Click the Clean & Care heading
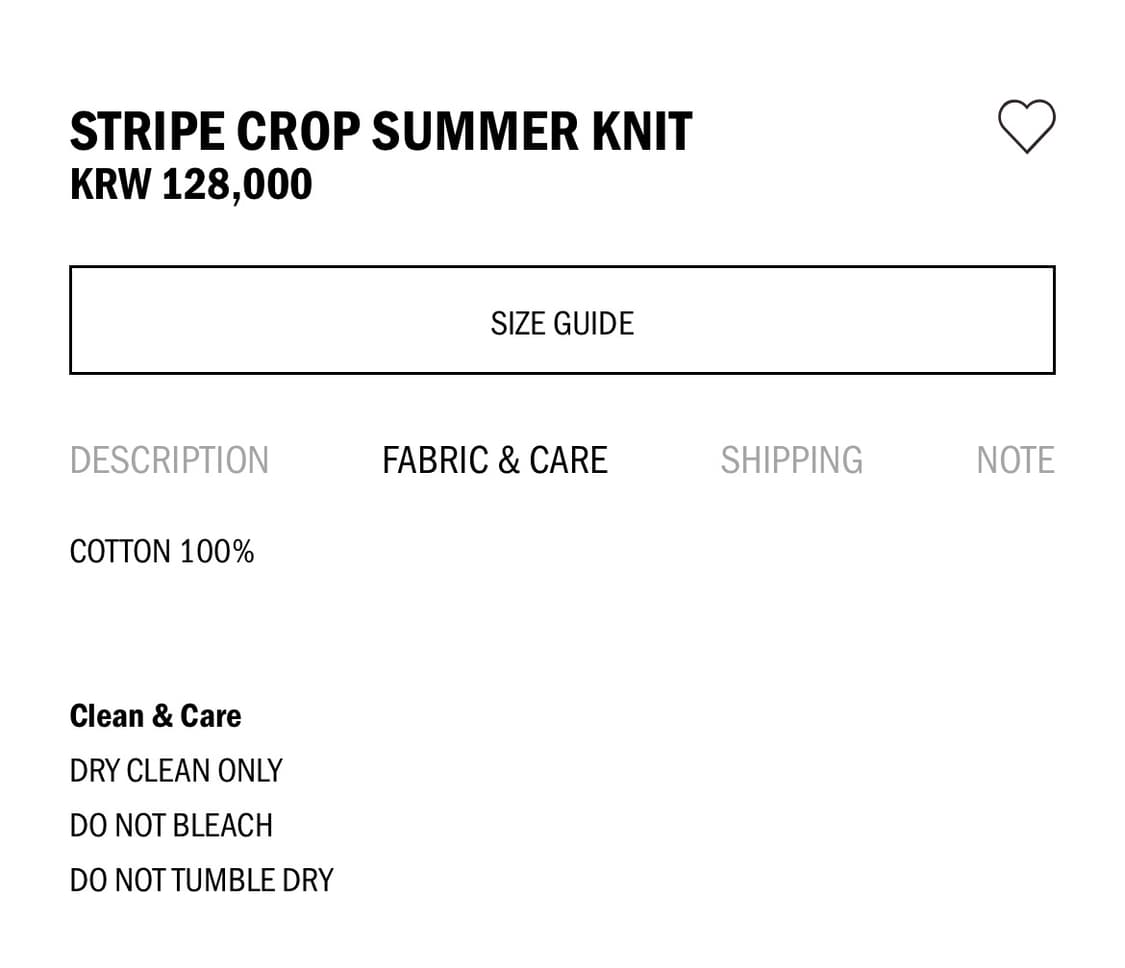Image resolution: width=1125 pixels, height=968 pixels. tap(155, 716)
